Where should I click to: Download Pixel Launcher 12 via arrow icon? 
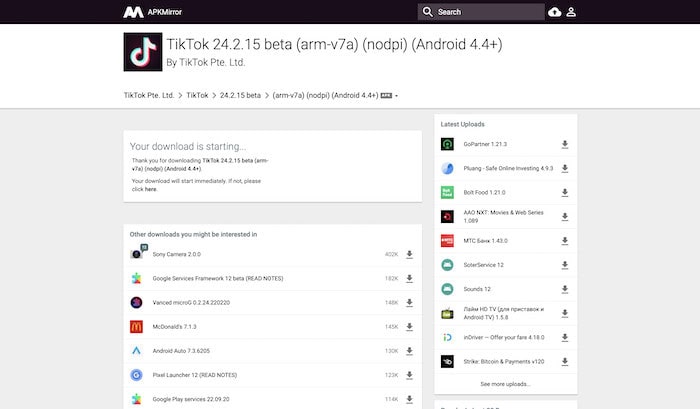point(409,375)
